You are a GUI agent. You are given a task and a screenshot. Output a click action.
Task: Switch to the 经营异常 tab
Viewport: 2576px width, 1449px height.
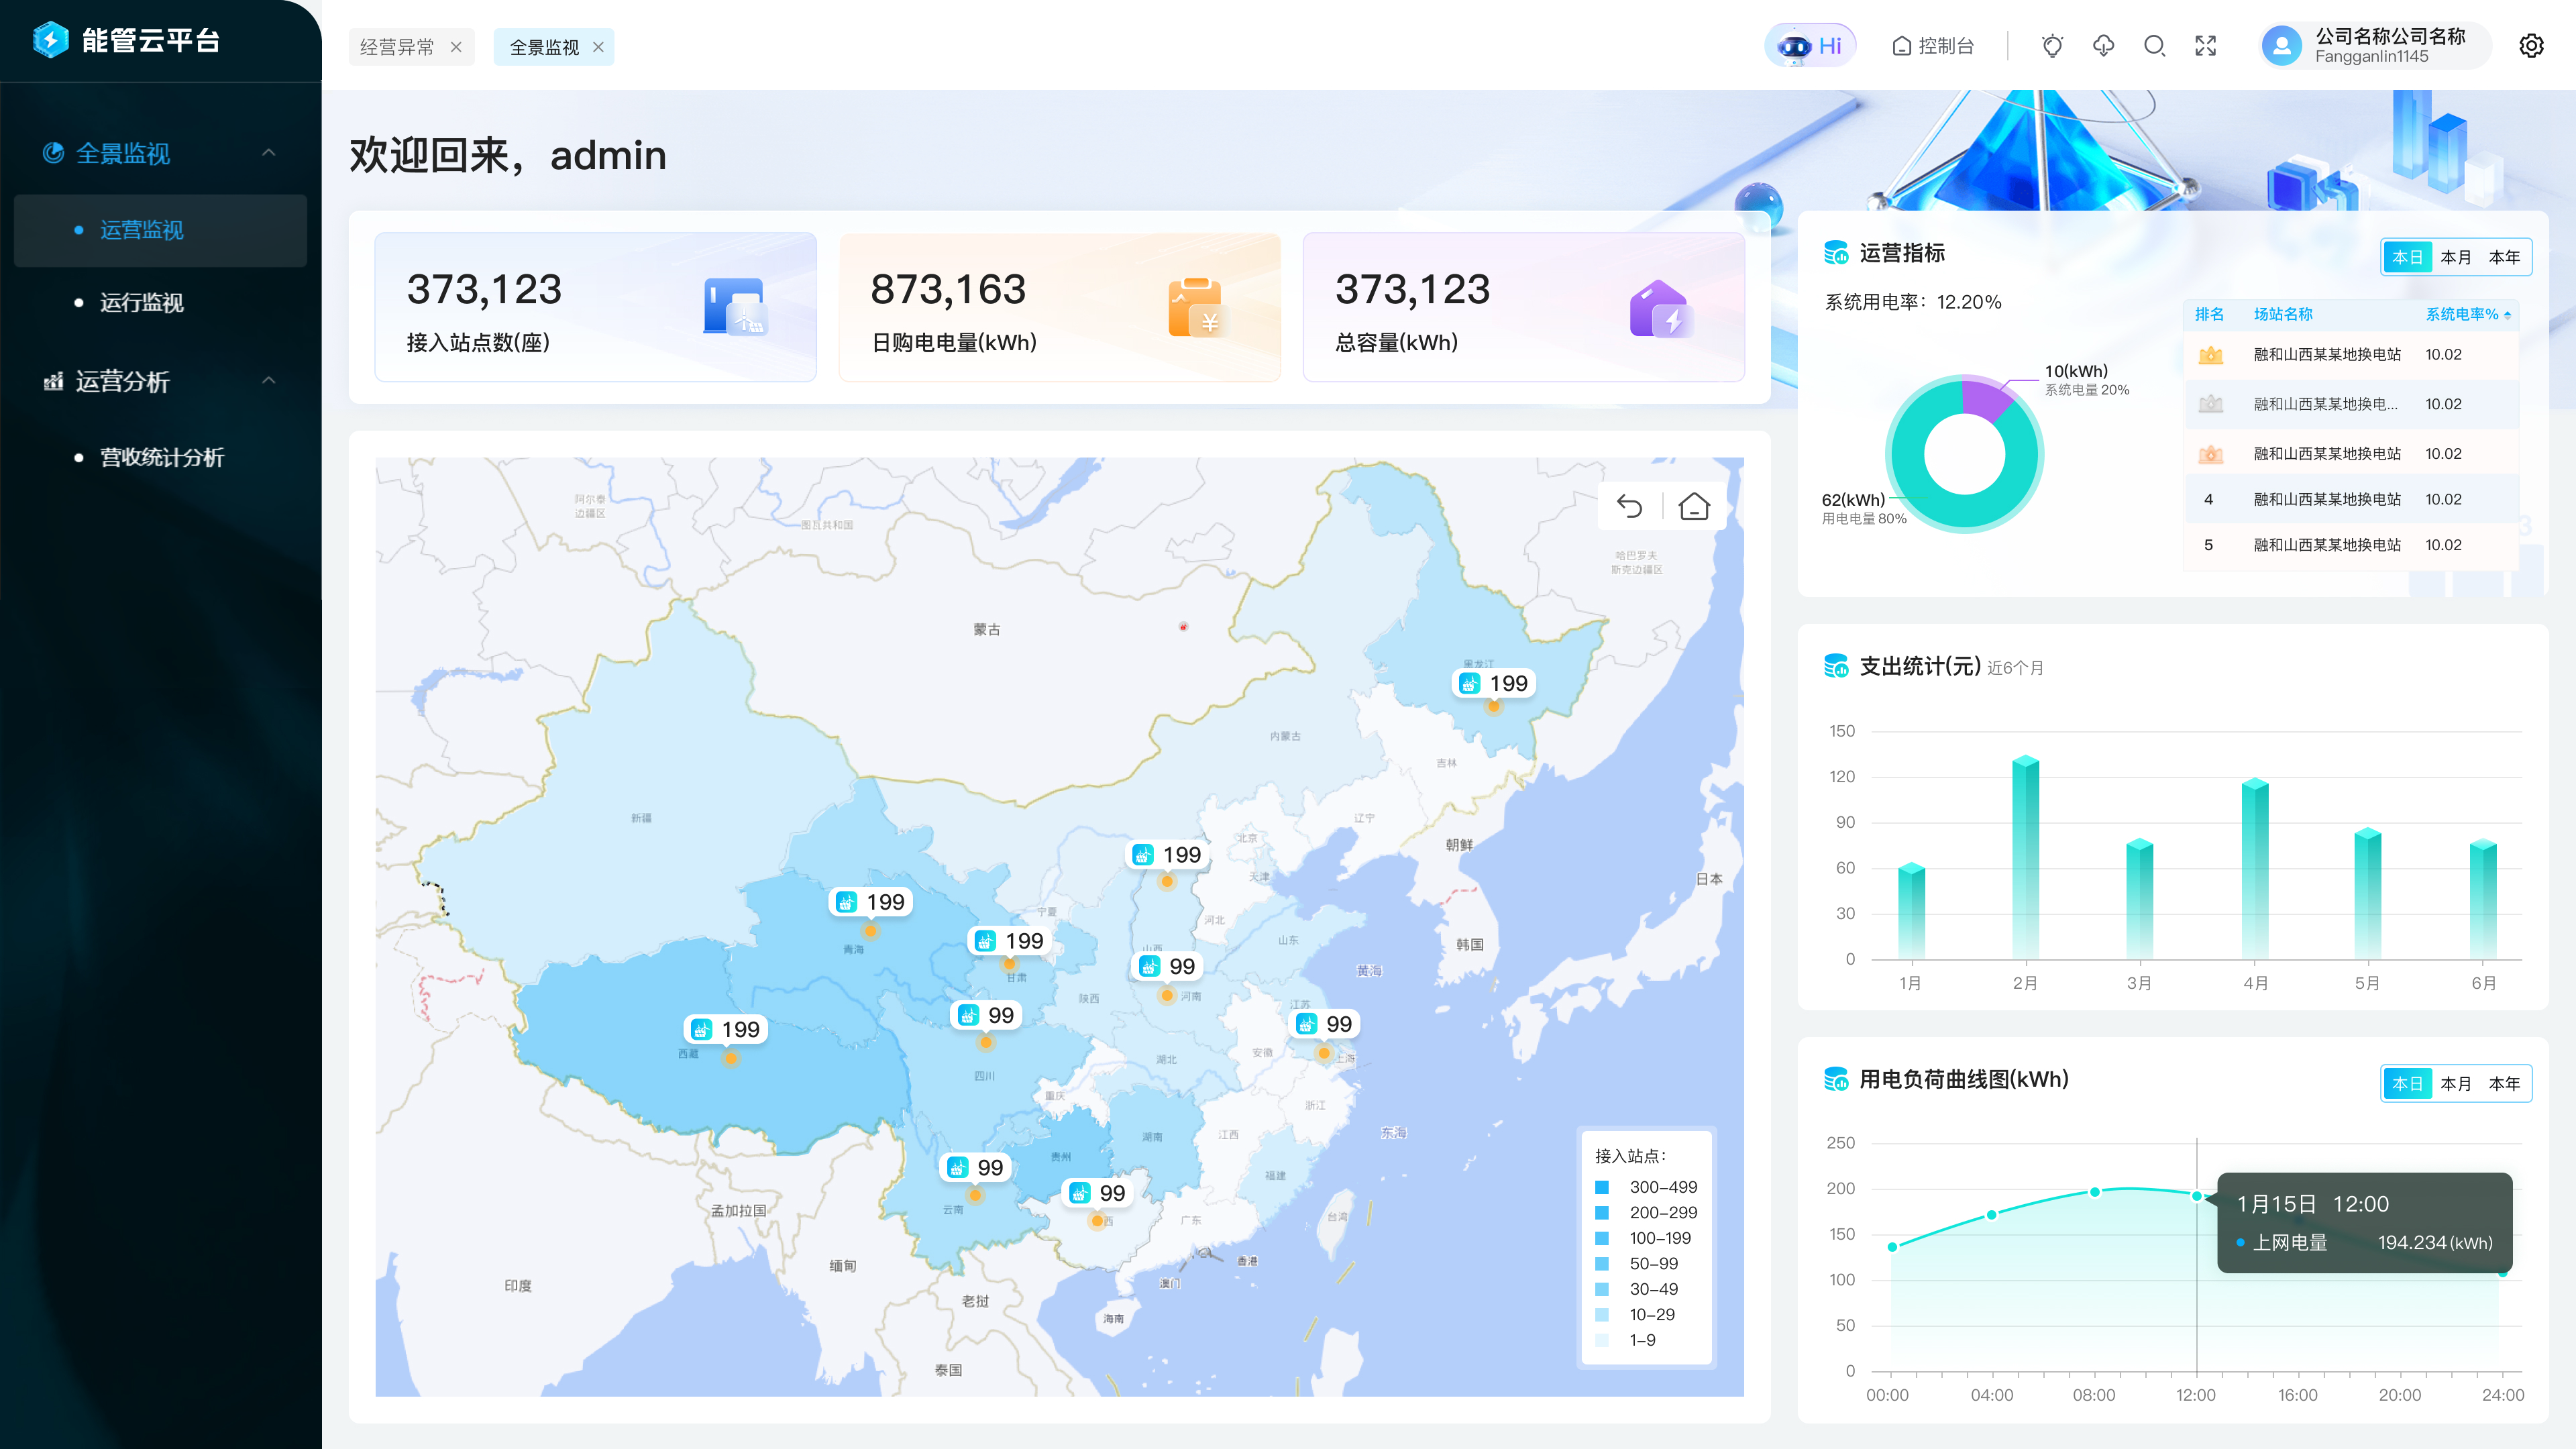click(x=397, y=47)
